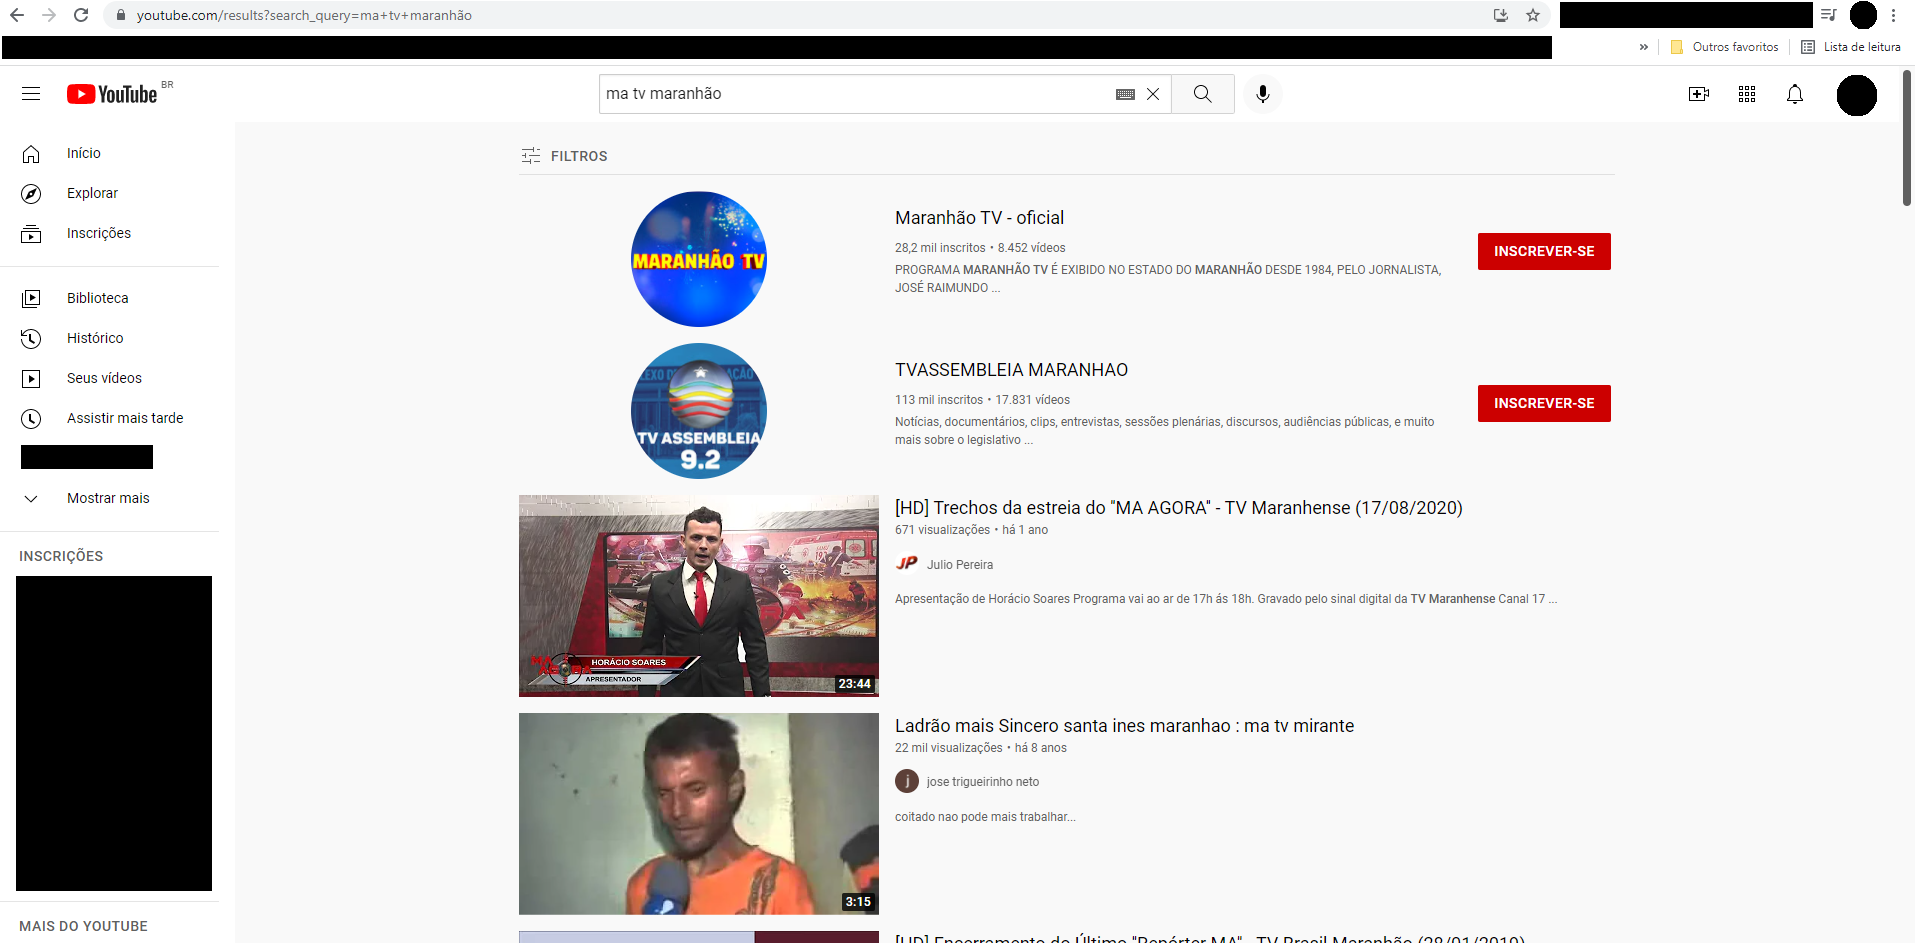The height and width of the screenshot is (943, 1915).
Task: Clear the search text with X icon
Action: (1153, 94)
